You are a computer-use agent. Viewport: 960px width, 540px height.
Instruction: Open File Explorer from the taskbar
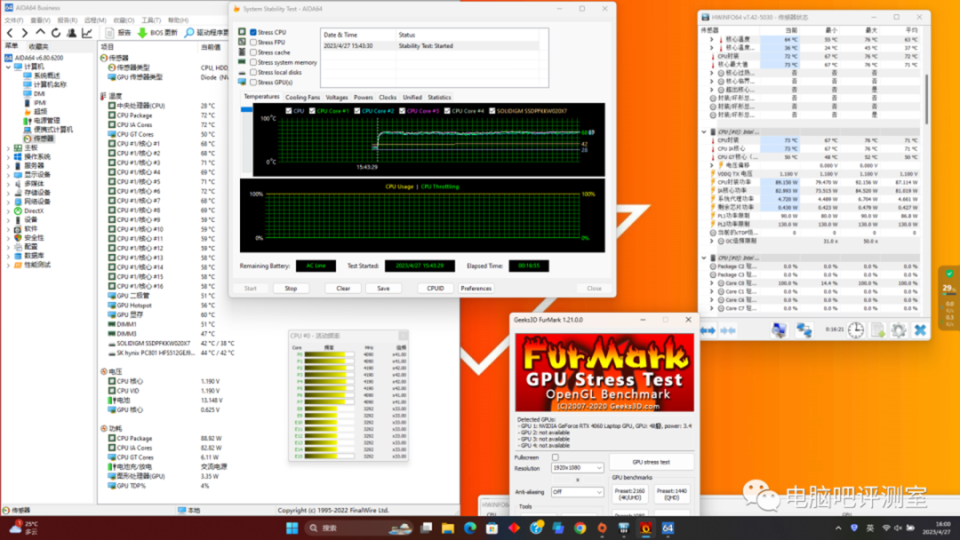click(x=448, y=528)
